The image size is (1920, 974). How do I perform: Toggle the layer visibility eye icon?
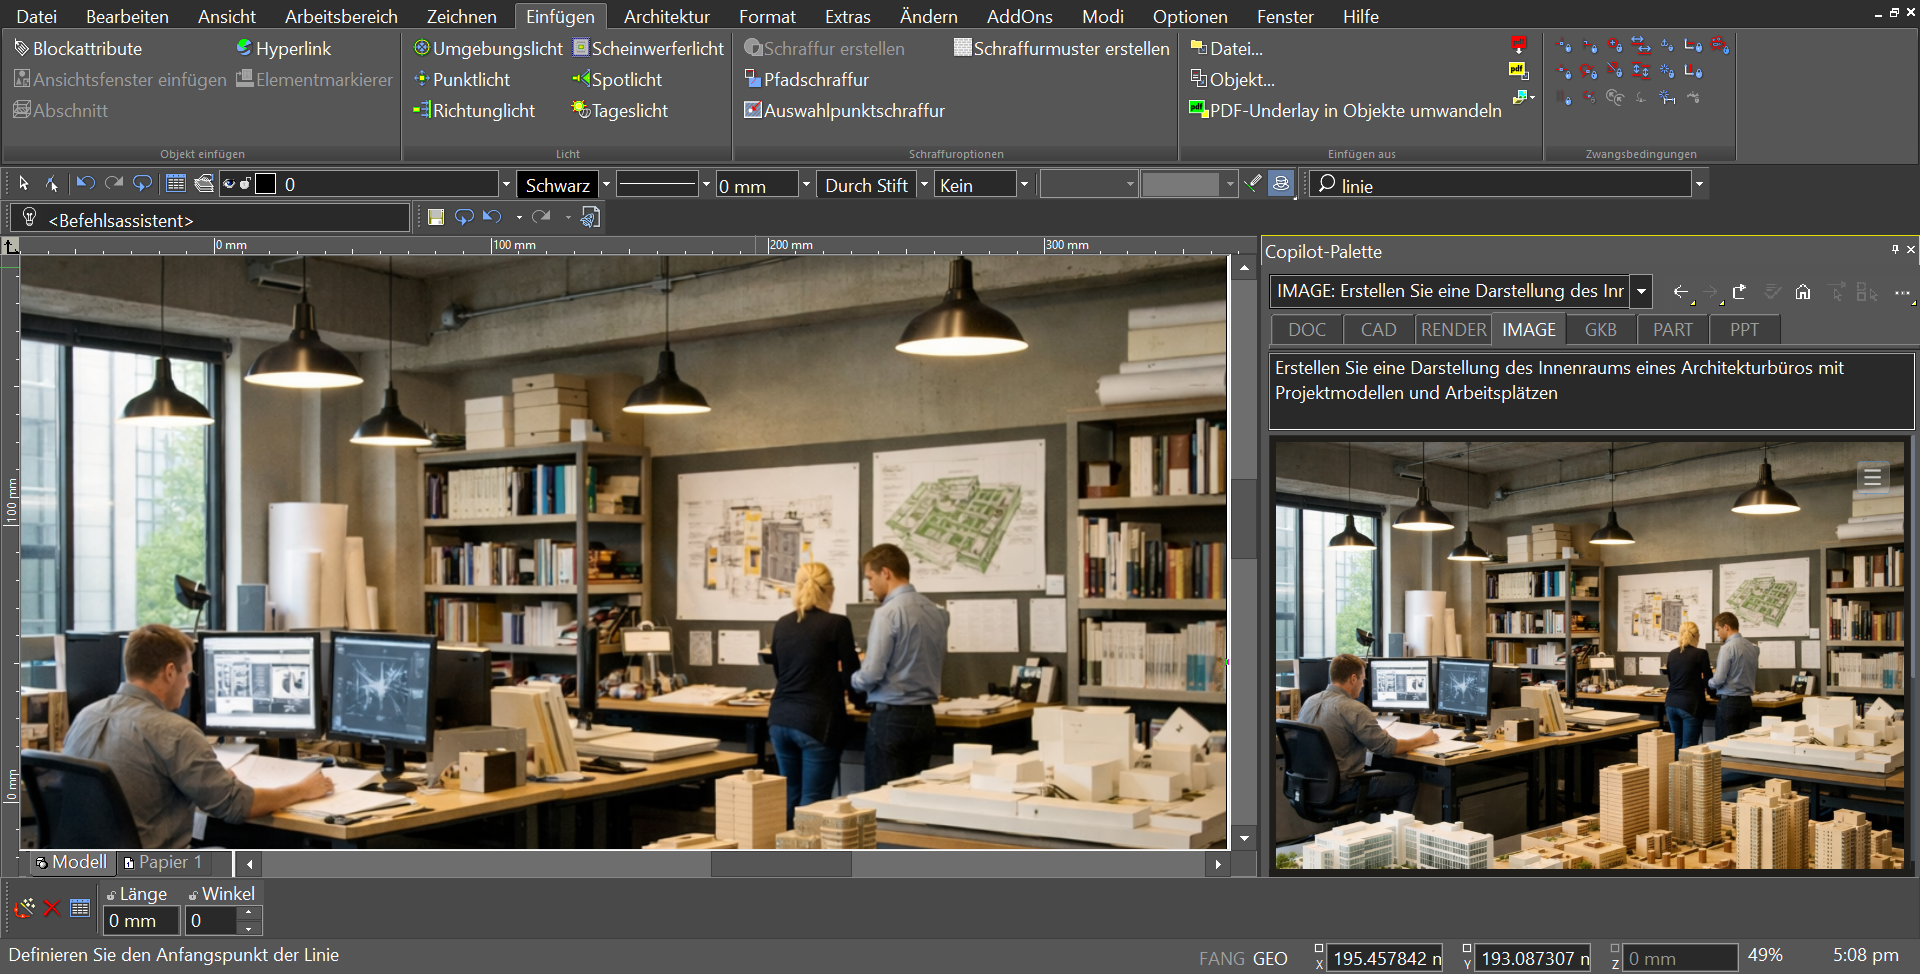click(229, 184)
